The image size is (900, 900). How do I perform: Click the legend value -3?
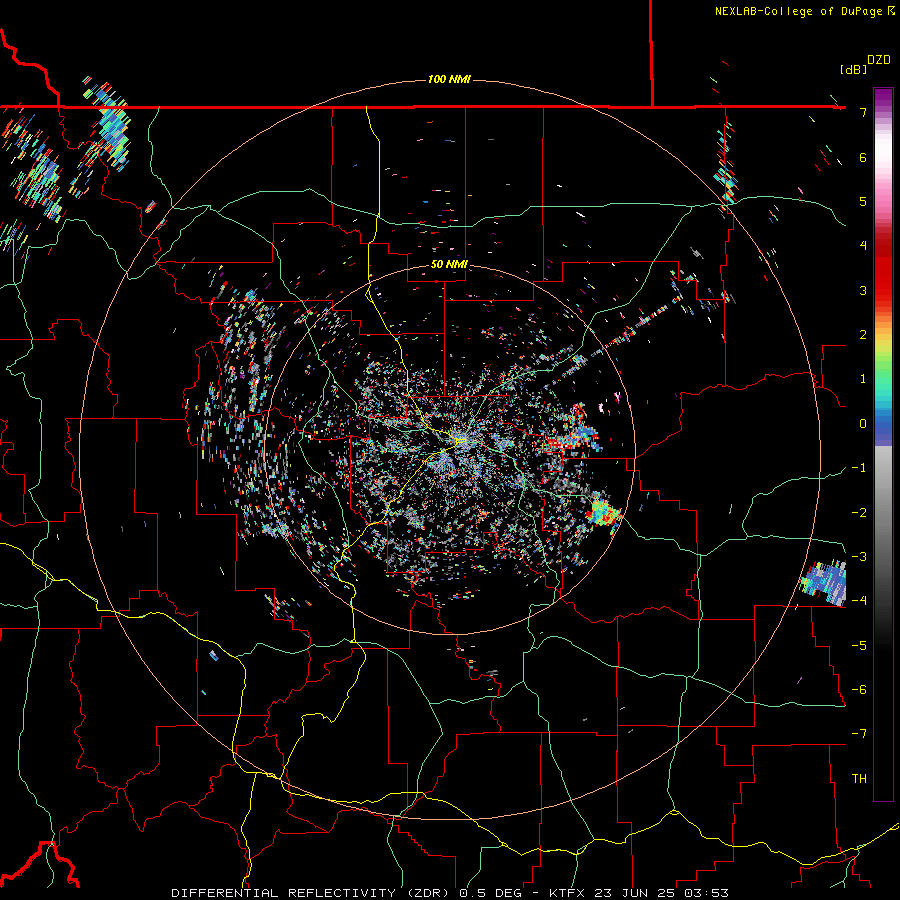[x=859, y=557]
